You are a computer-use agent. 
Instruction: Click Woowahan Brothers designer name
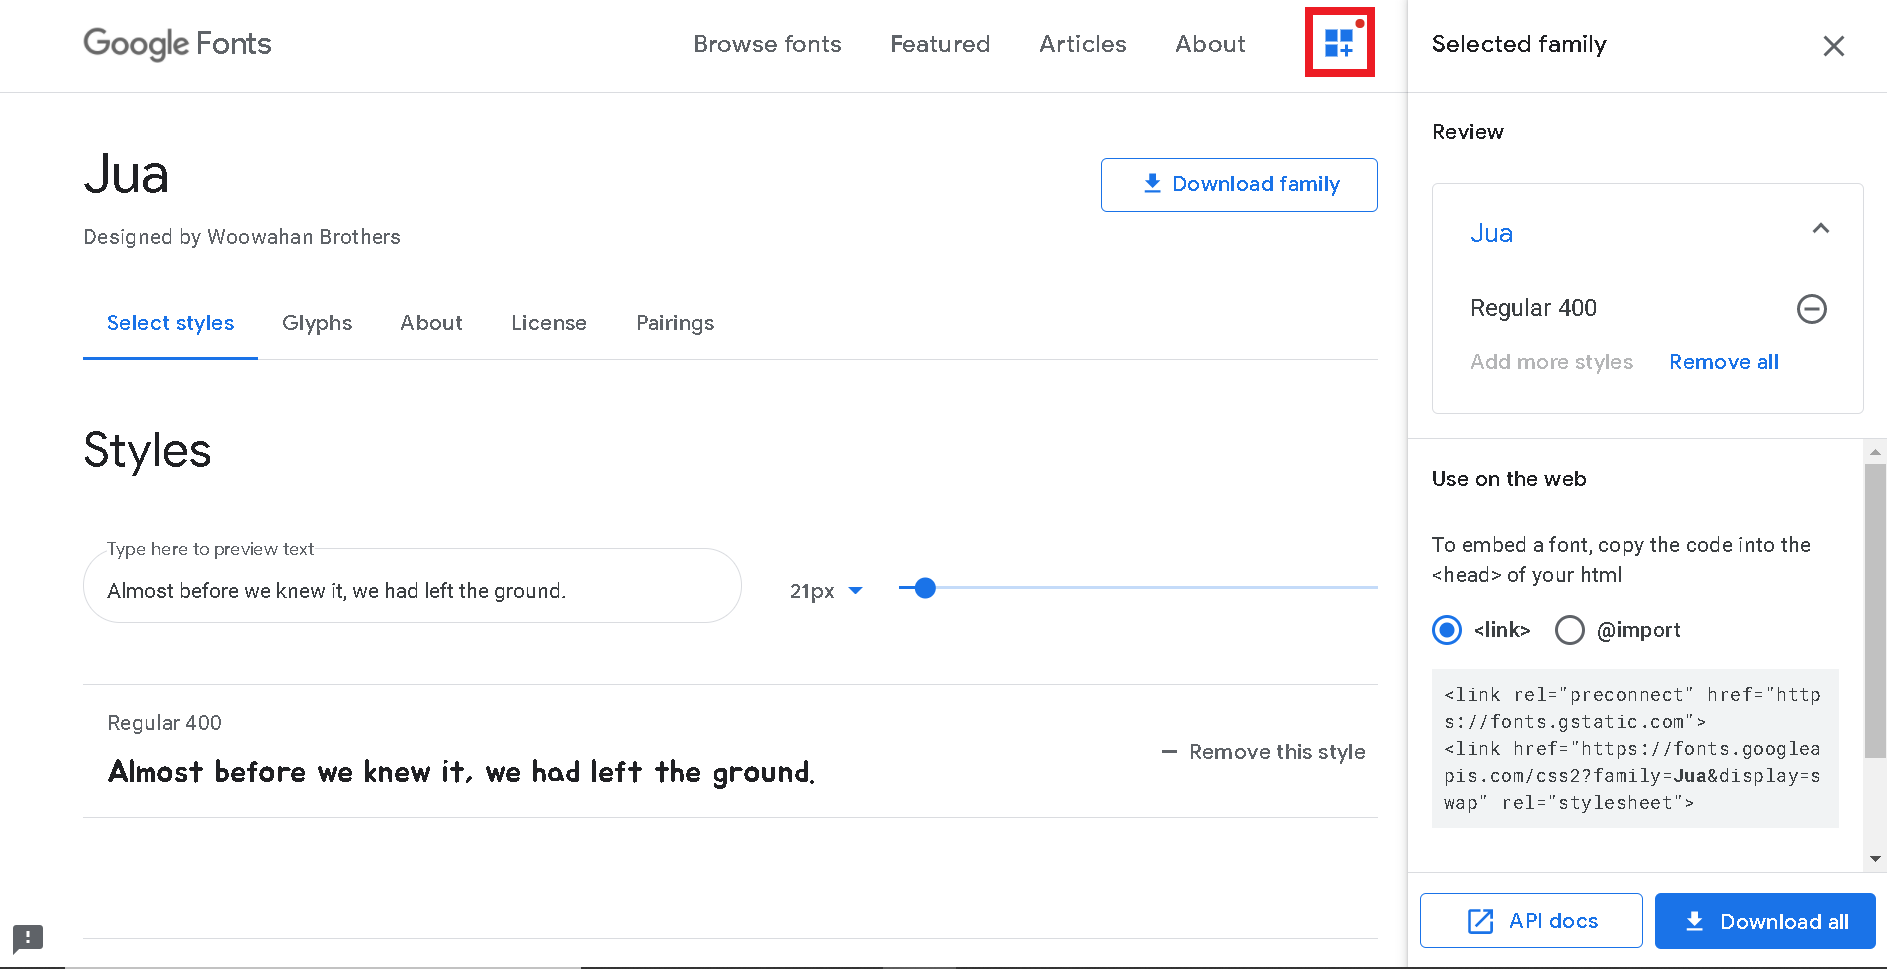[x=304, y=237]
